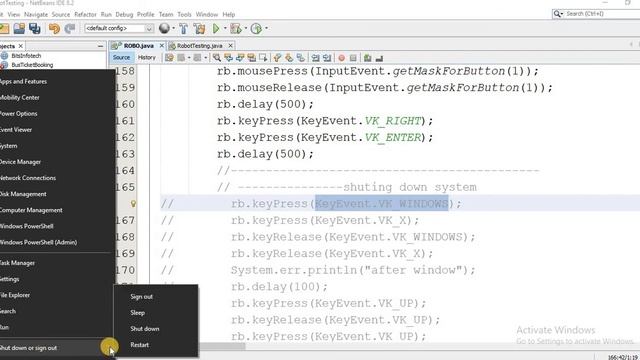Select the BitsInfotech project node
This screenshot has width=640, height=360.
pyautogui.click(x=26, y=56)
